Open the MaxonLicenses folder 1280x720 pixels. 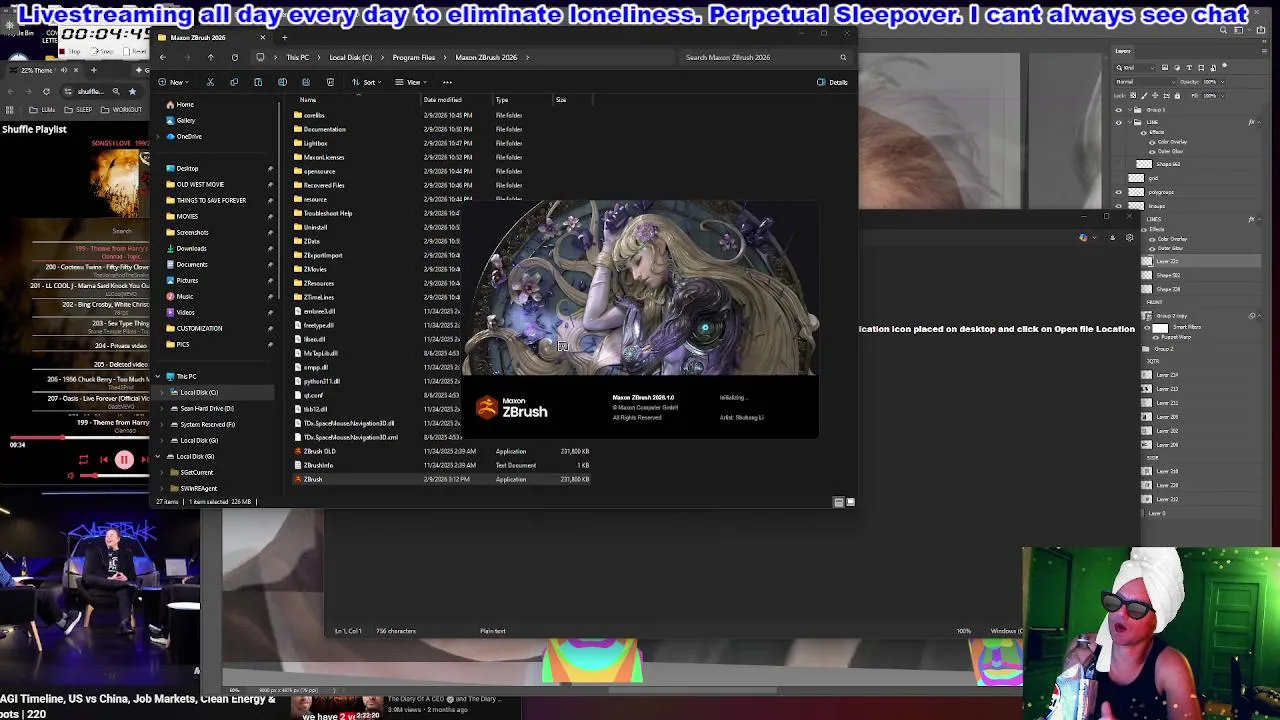323,157
